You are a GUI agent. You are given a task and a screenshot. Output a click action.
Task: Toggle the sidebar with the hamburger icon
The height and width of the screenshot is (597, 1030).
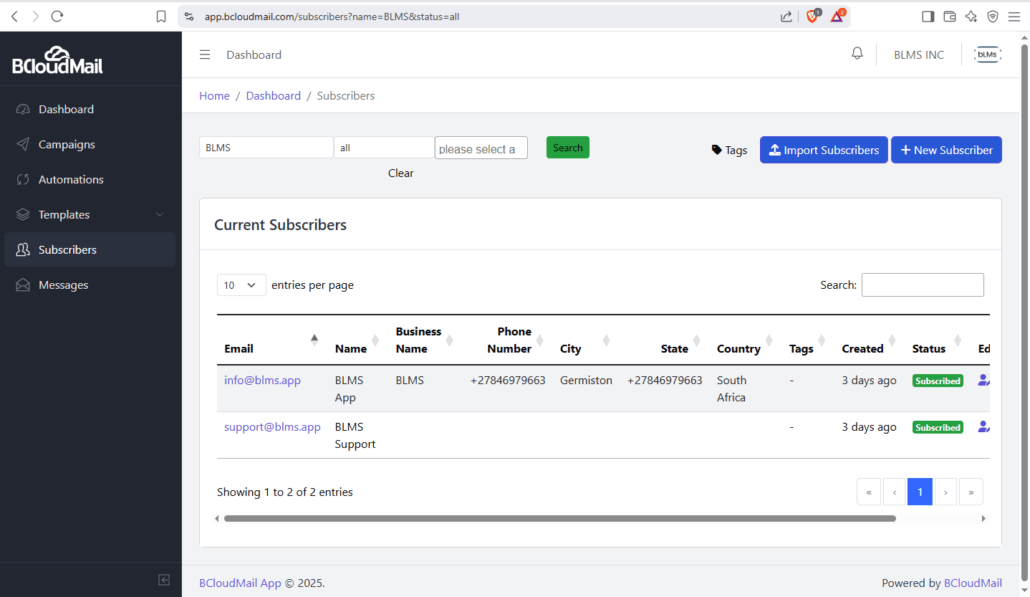205,55
